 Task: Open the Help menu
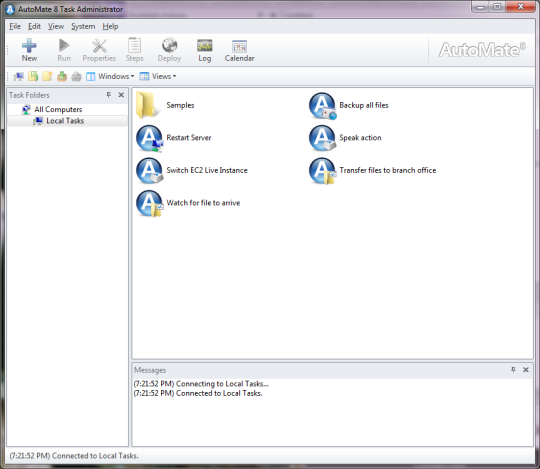point(110,27)
